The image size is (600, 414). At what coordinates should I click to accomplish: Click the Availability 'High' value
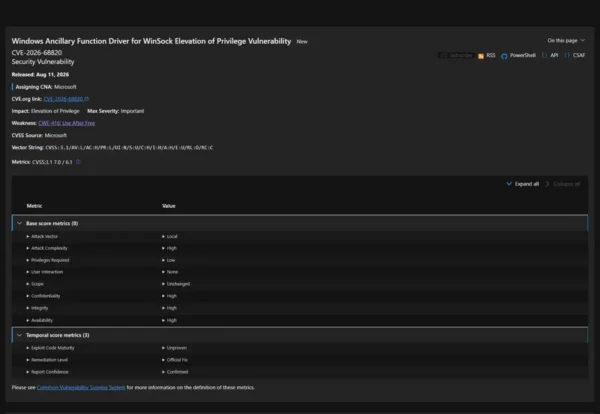coord(171,320)
